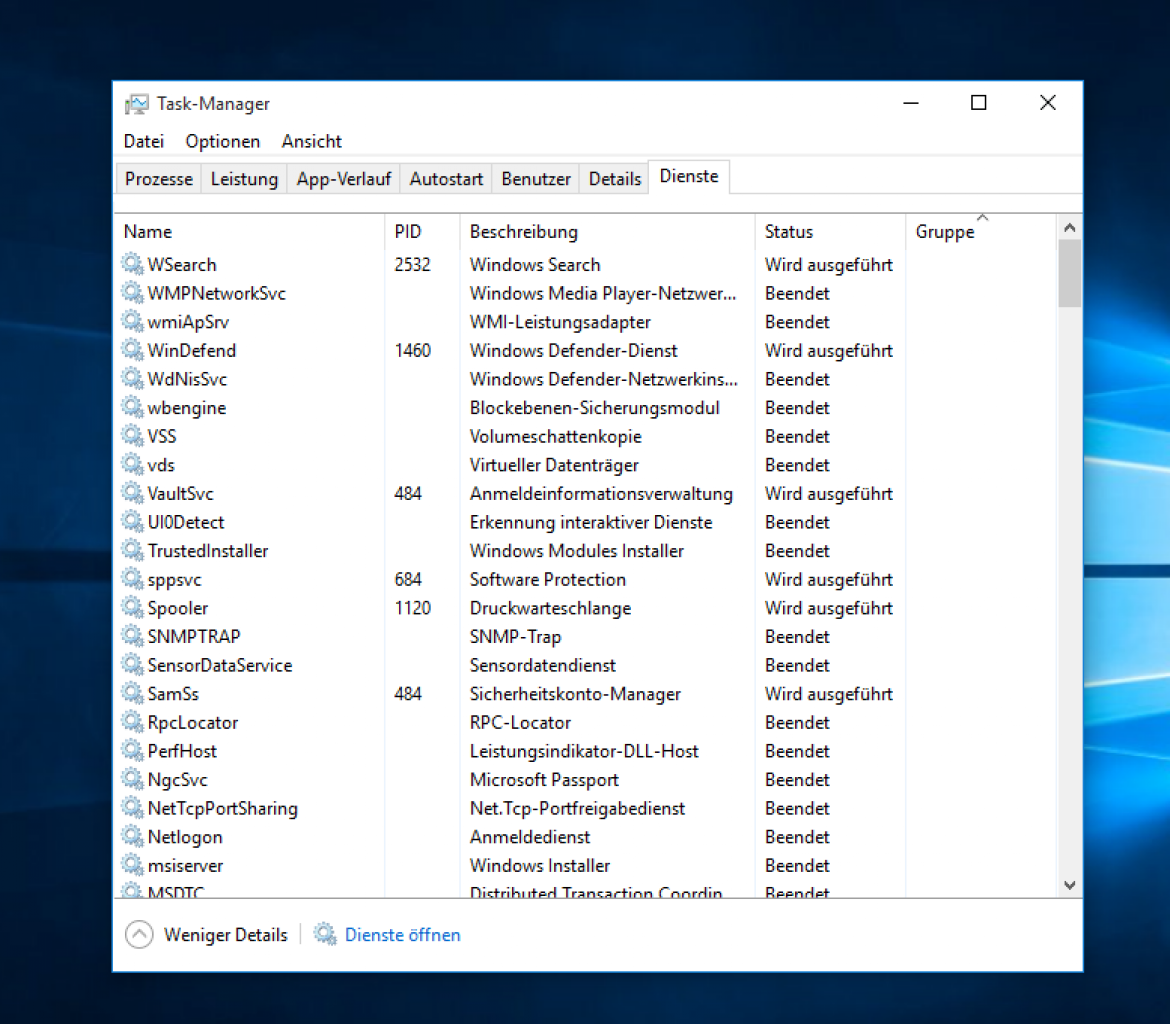Click Beendet status in TrustedInstaller row

coord(797,550)
